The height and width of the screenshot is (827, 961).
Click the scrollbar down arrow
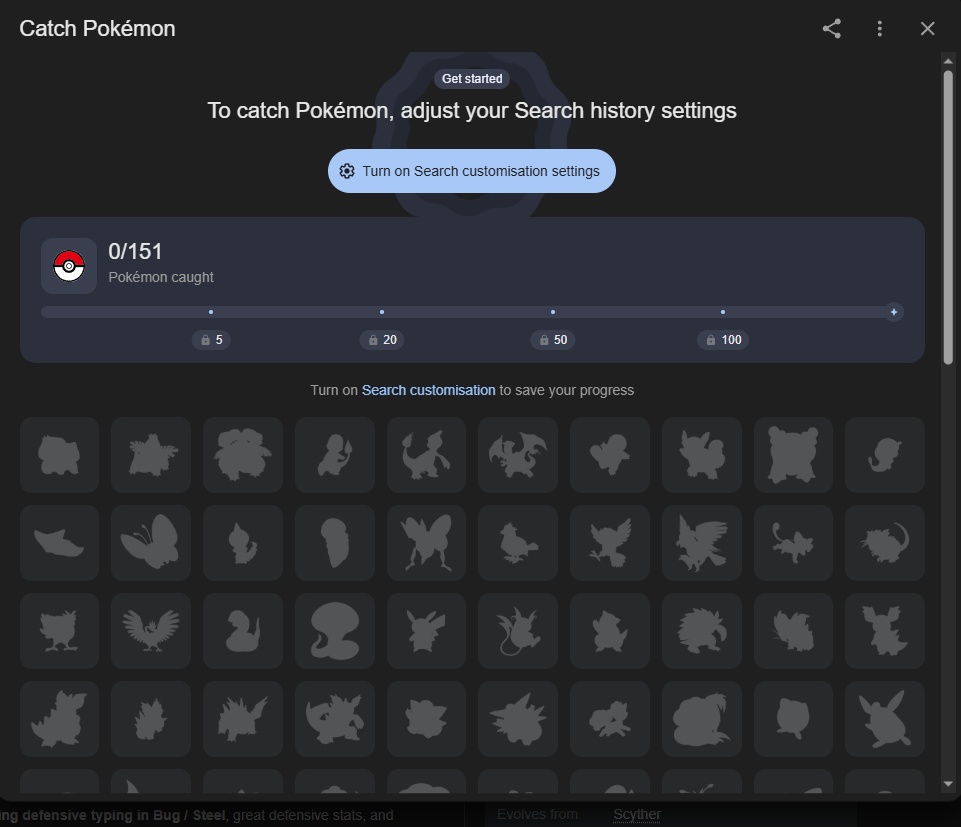click(x=948, y=785)
